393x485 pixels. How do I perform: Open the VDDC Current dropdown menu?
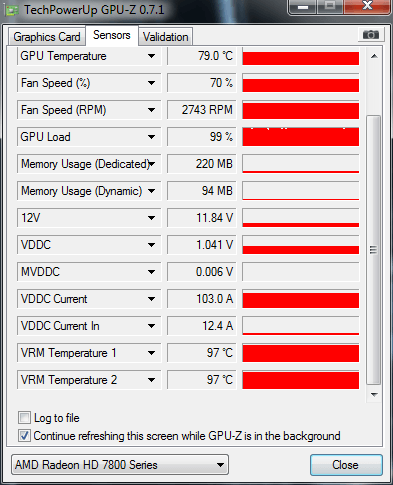point(151,299)
